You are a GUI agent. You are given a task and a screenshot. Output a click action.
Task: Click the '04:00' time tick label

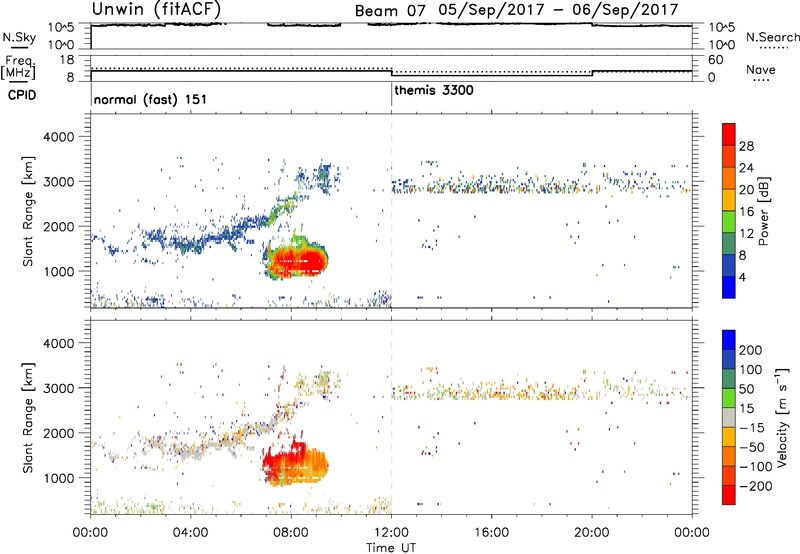pyautogui.click(x=190, y=533)
